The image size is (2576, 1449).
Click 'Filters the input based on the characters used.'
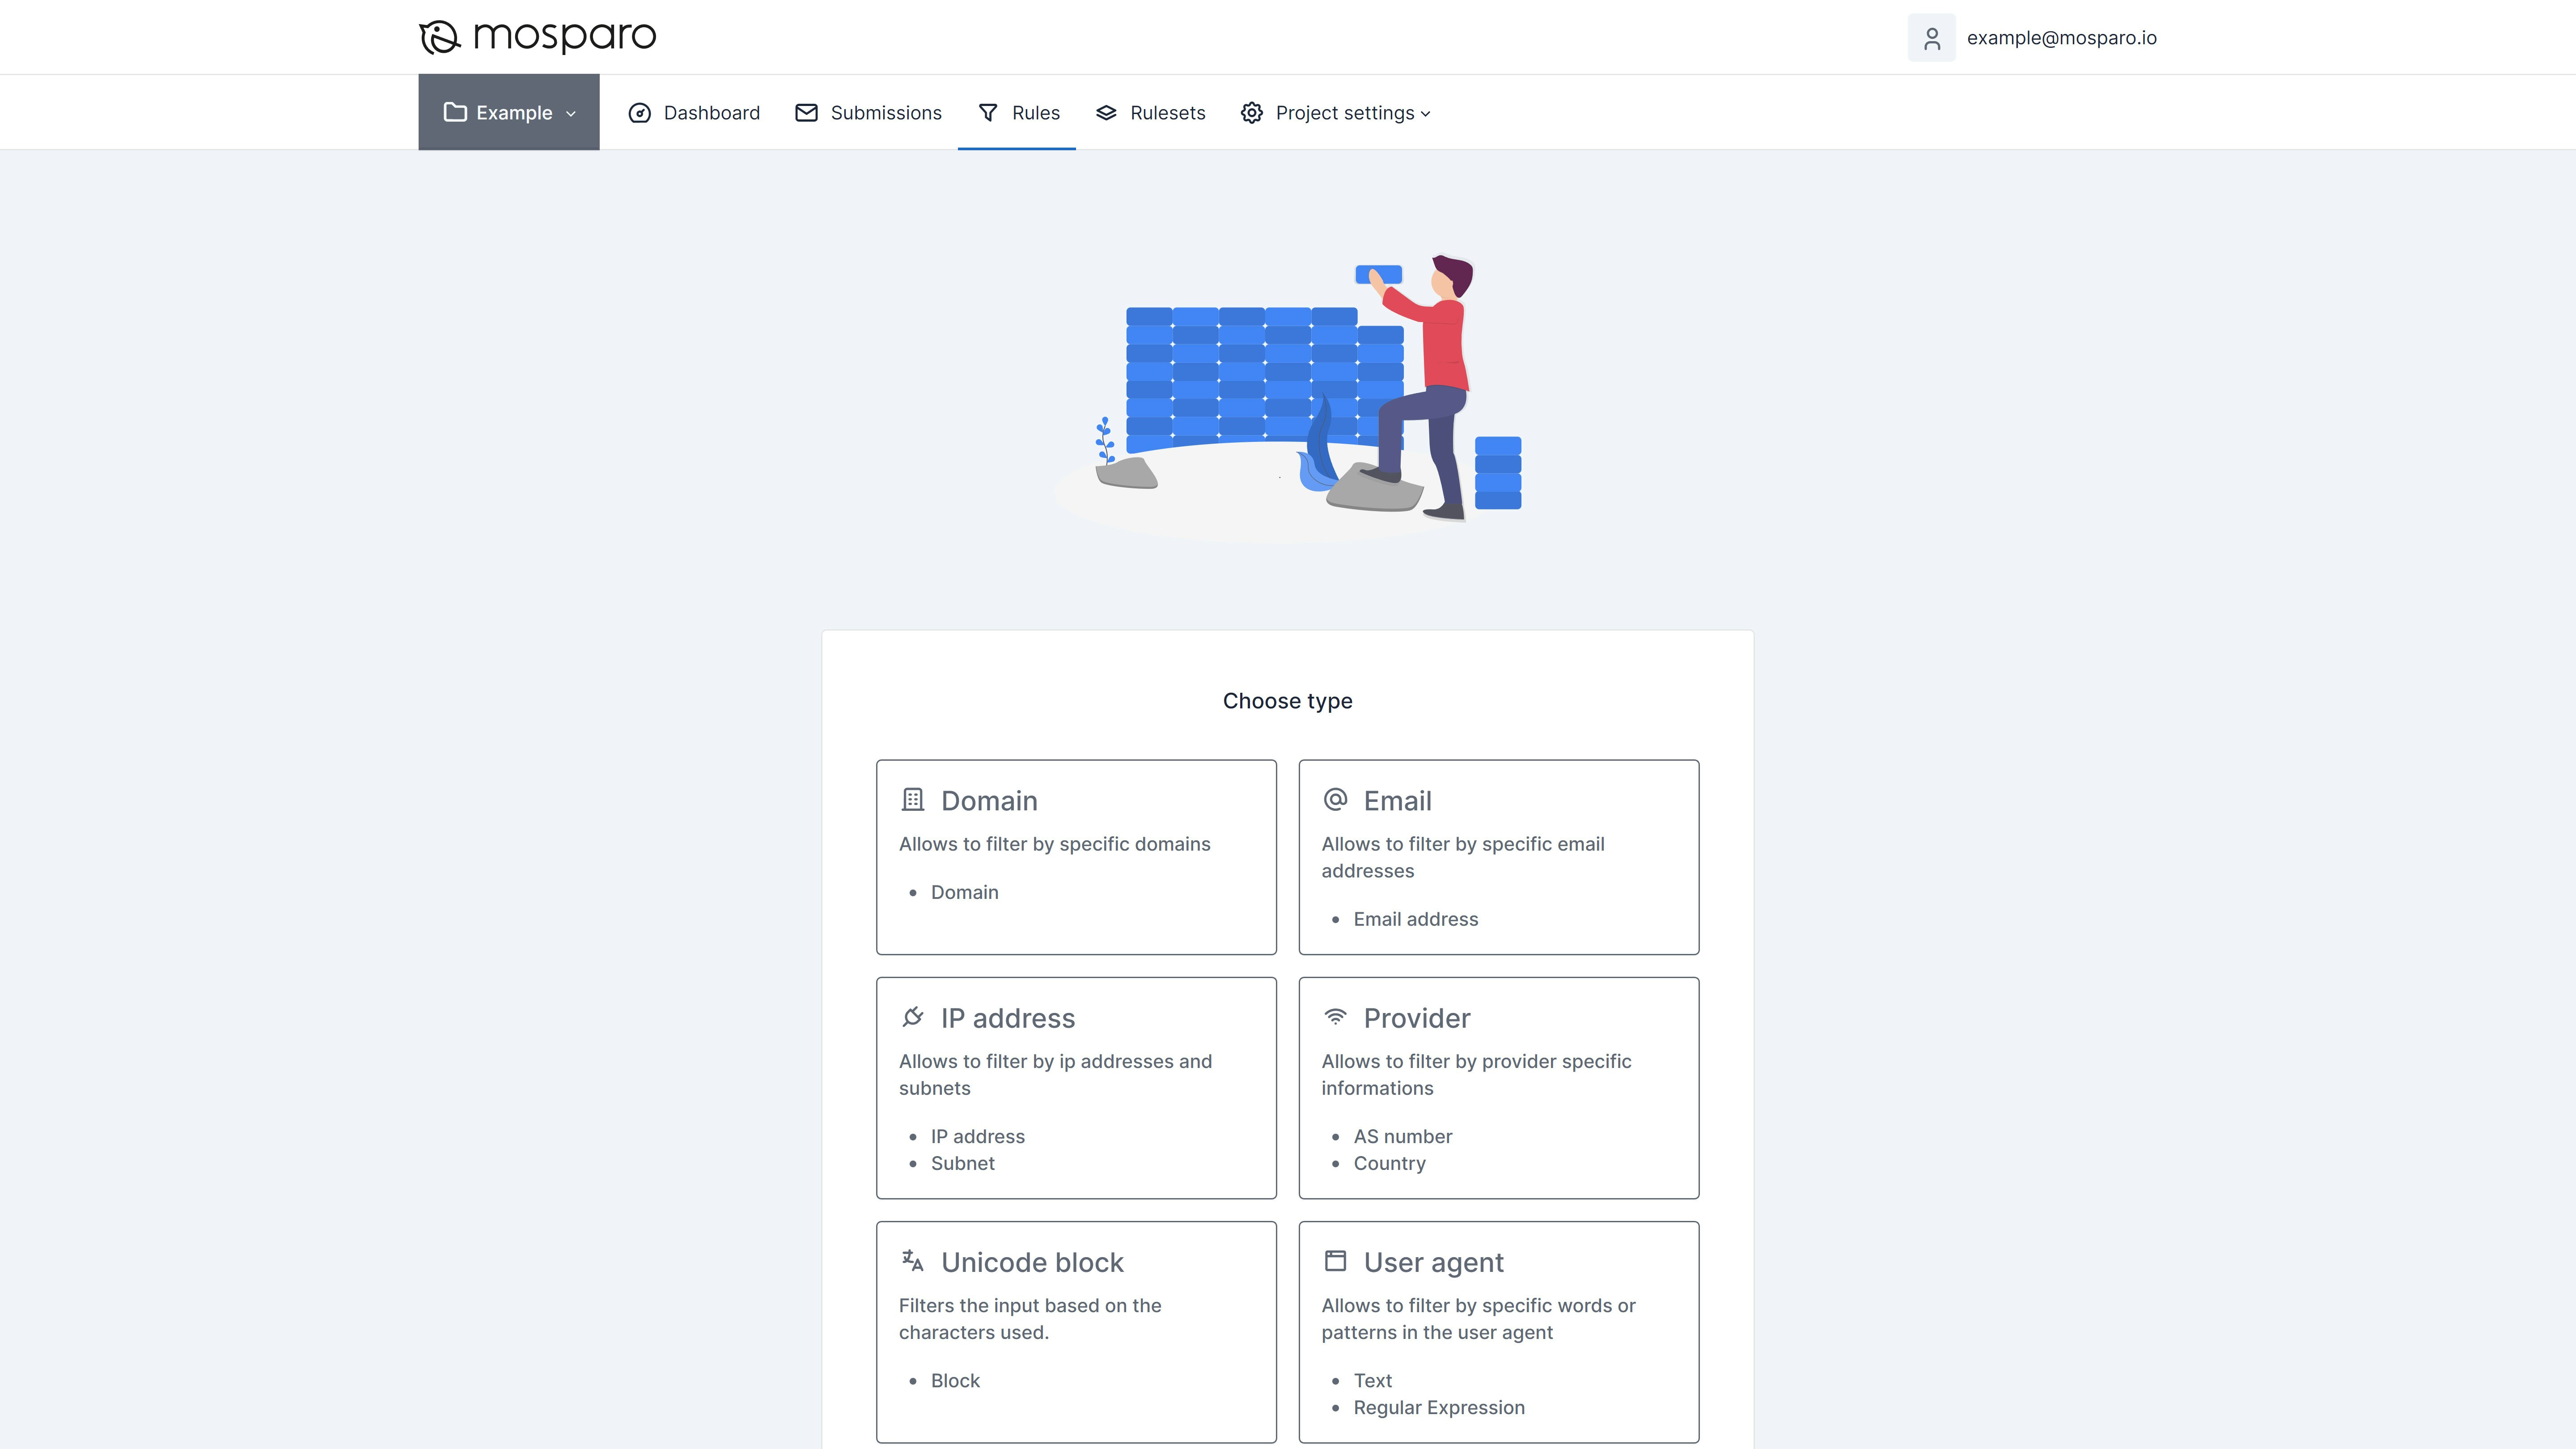click(1030, 1318)
